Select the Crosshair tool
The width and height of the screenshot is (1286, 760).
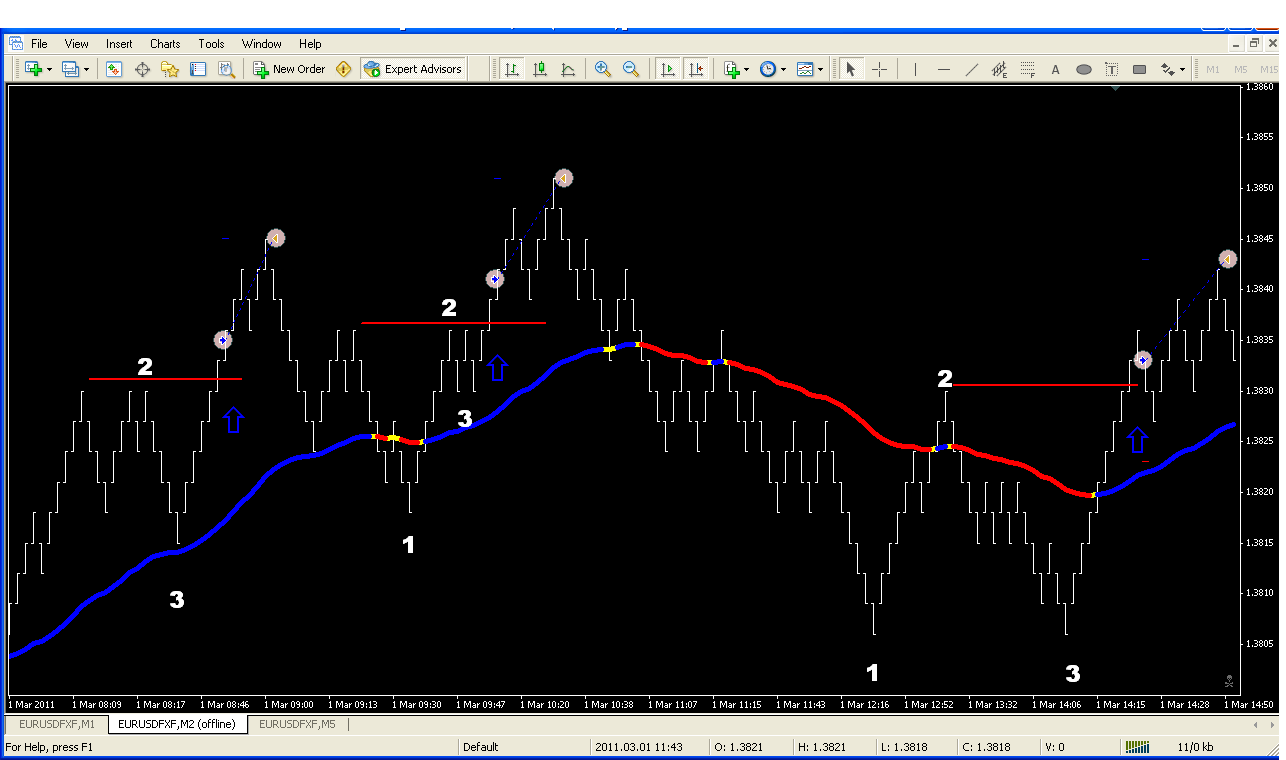(879, 69)
